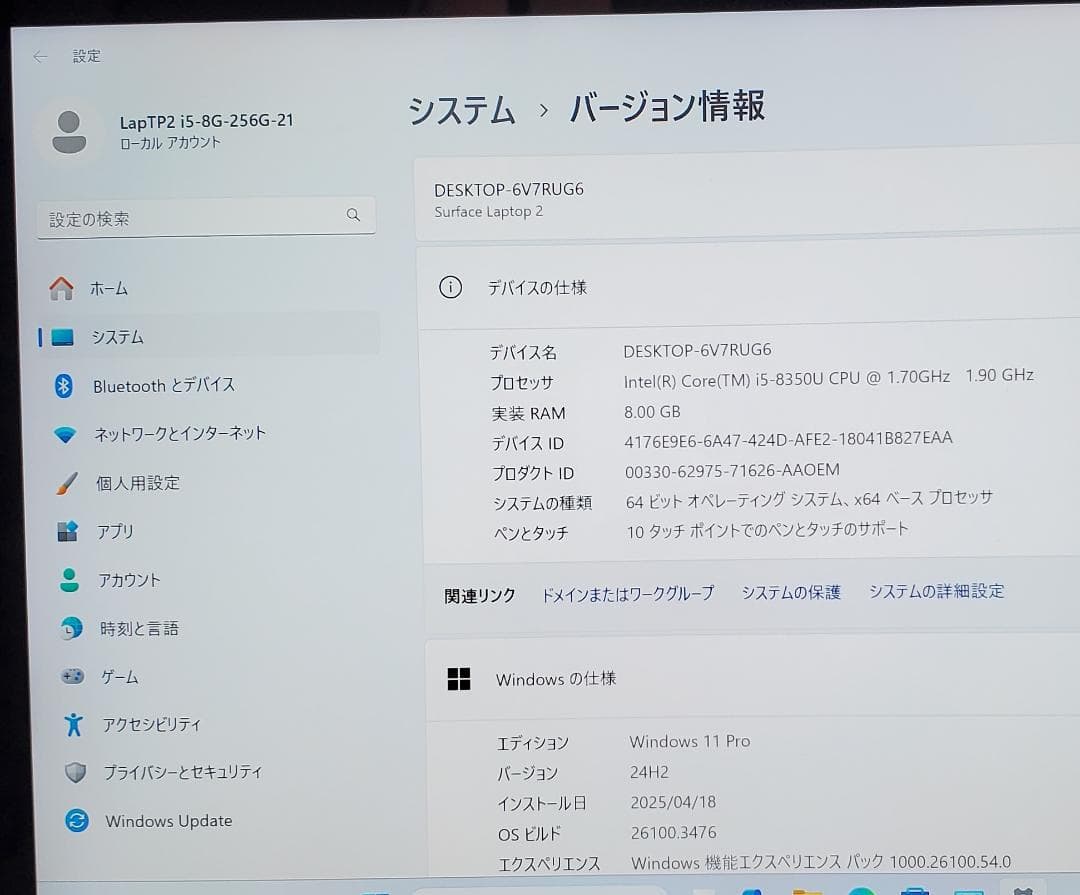
Task: Expand the Windows の仕様 section
Action: [x=556, y=678]
